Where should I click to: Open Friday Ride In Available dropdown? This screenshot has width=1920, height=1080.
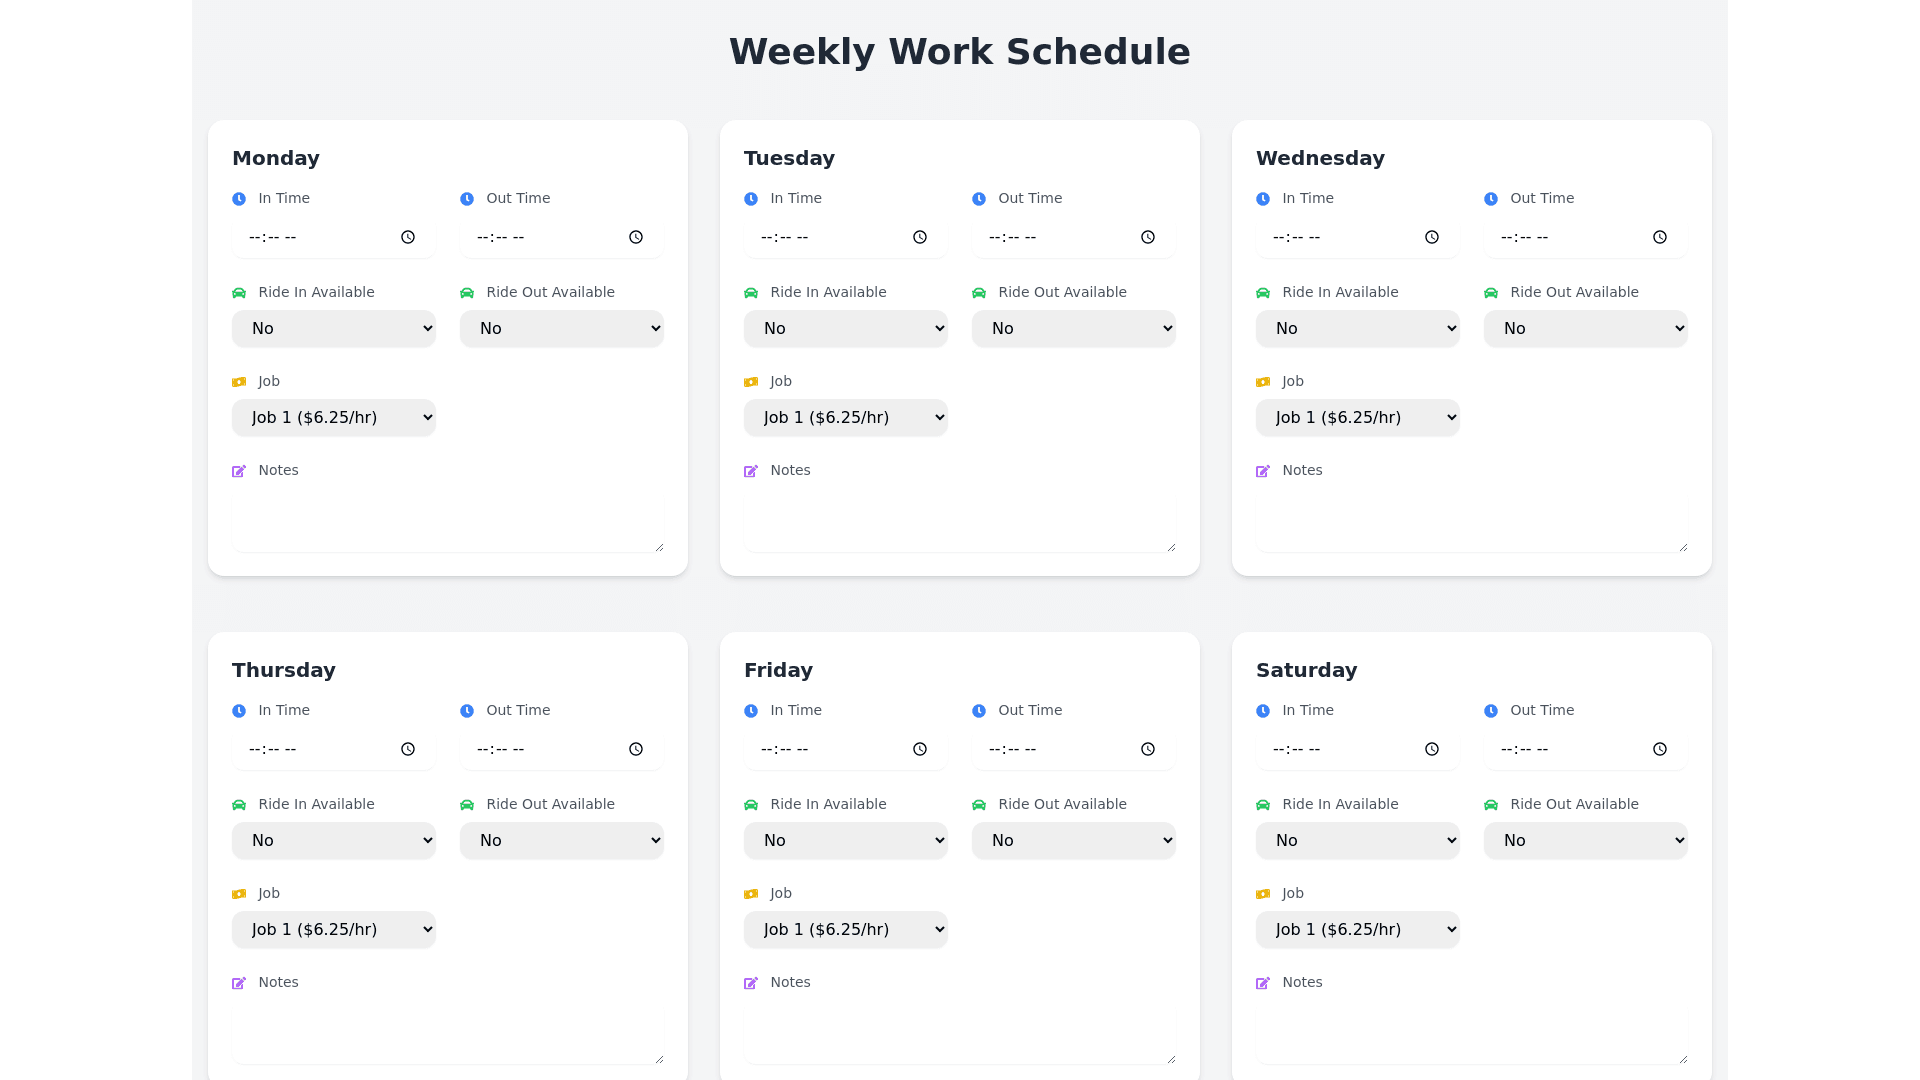point(846,840)
